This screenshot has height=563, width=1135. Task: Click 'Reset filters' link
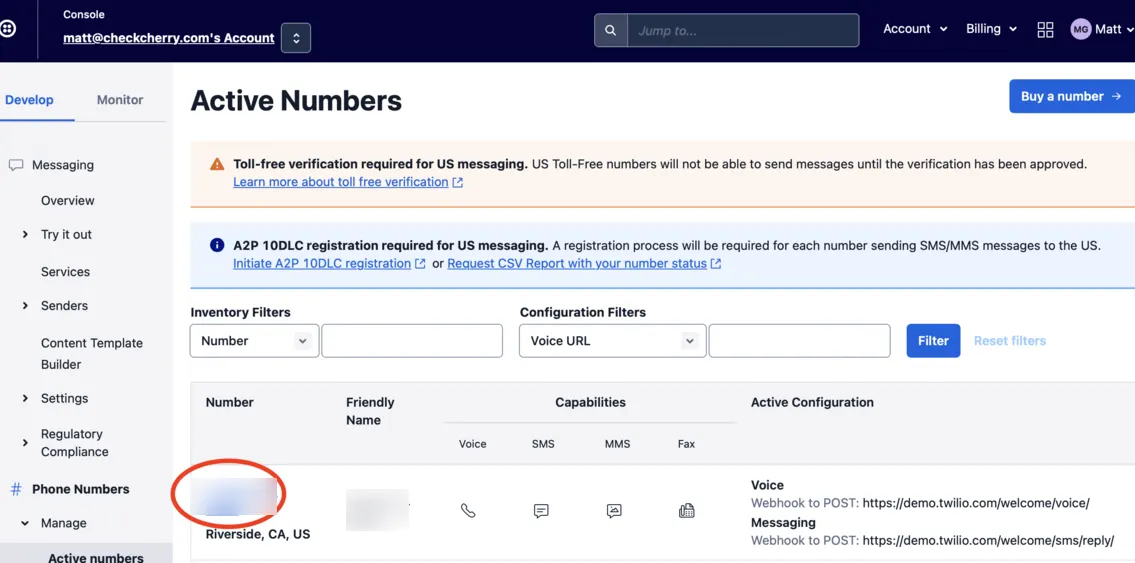coord(1010,341)
